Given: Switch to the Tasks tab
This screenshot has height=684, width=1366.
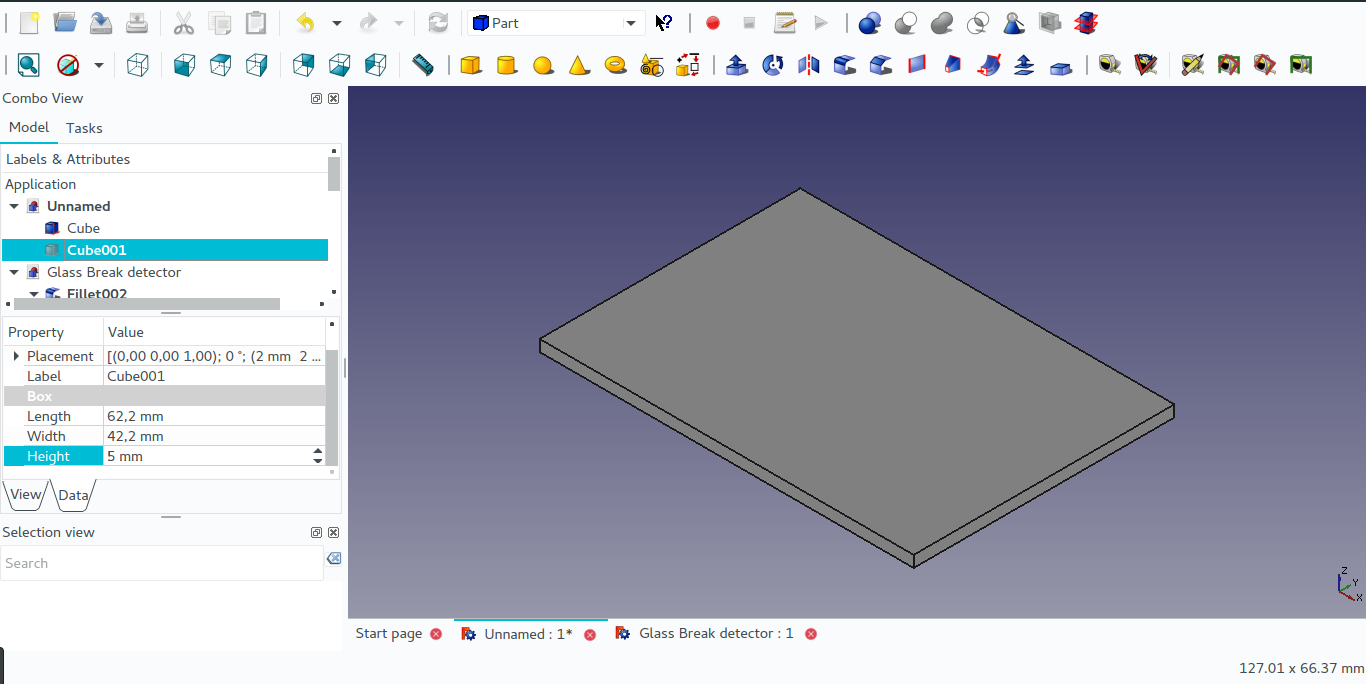Looking at the screenshot, I should (x=84, y=128).
